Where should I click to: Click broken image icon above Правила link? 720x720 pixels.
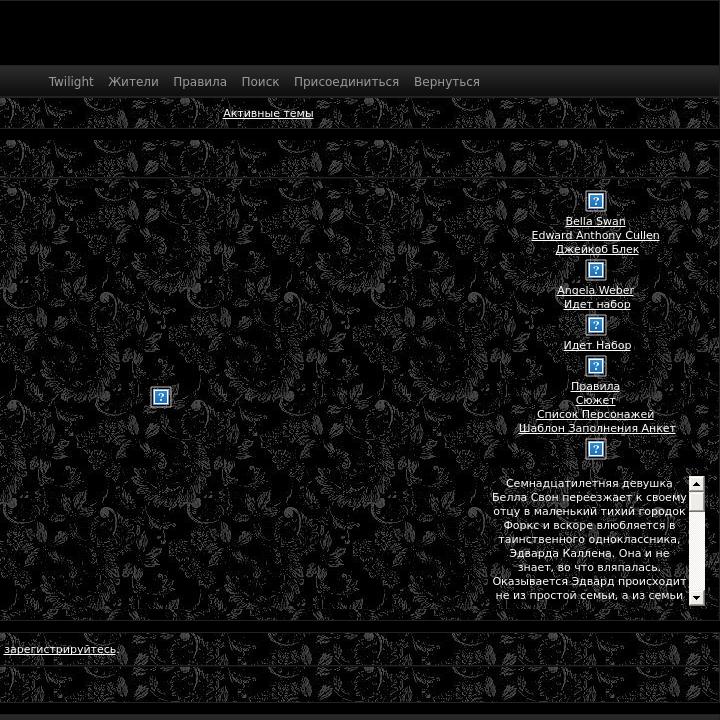pyautogui.click(x=596, y=366)
